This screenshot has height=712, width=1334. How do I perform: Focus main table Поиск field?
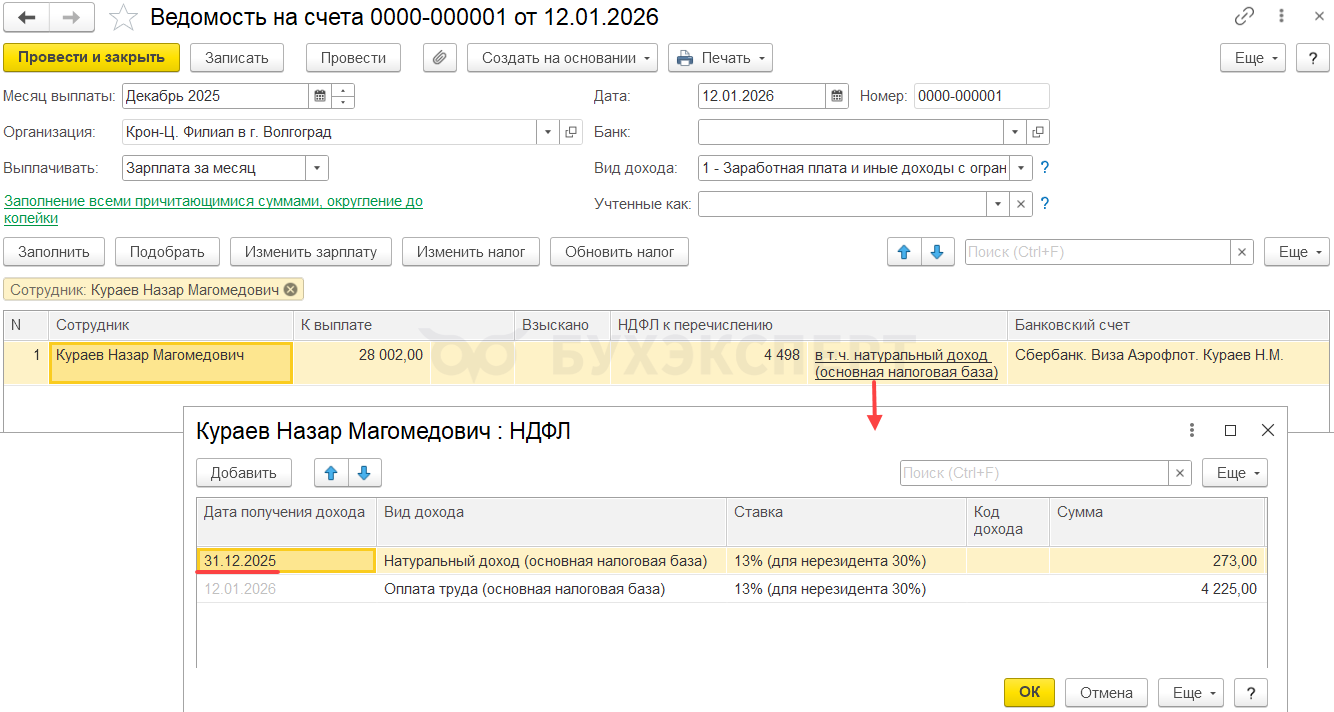(x=1097, y=252)
